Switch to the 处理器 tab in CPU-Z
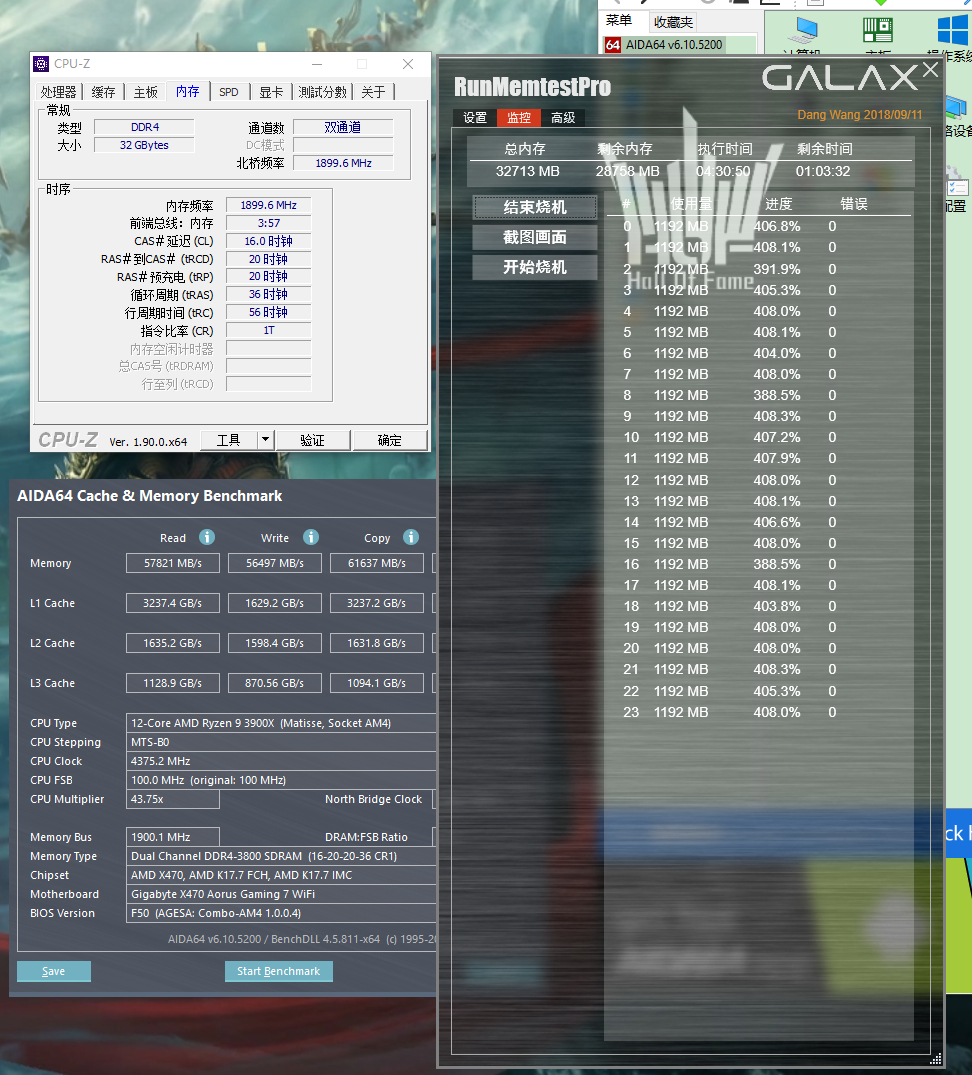Viewport: 972px width, 1075px height. pos(58,92)
